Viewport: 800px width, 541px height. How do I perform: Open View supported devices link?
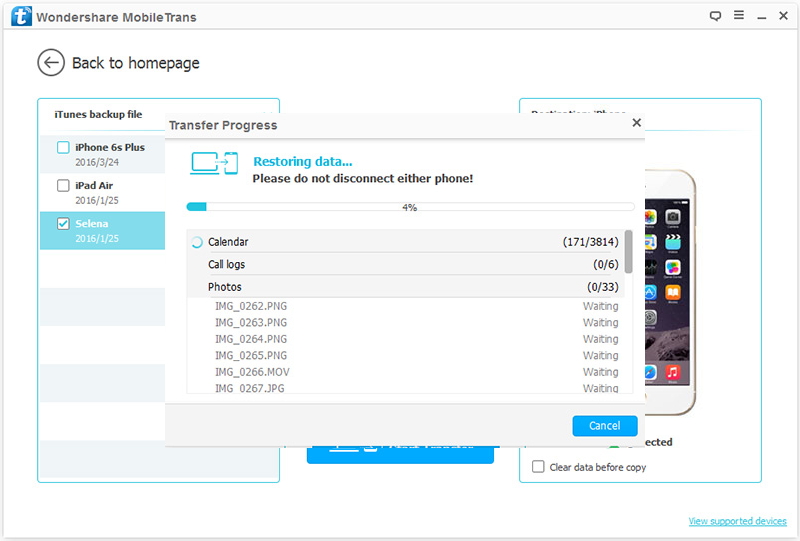[737, 521]
